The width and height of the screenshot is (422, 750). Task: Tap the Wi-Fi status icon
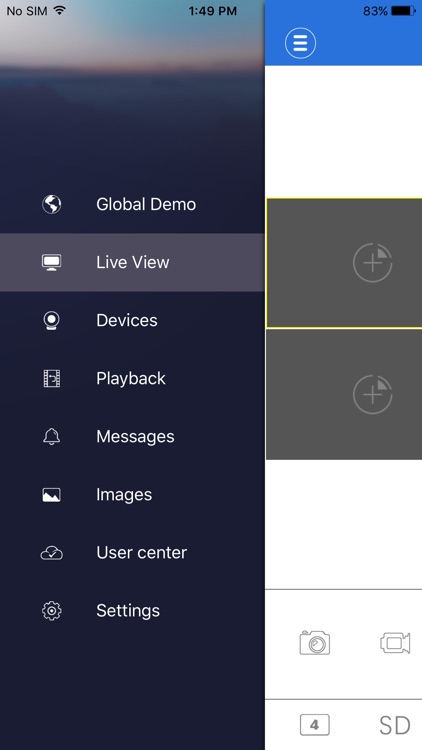(x=59, y=11)
